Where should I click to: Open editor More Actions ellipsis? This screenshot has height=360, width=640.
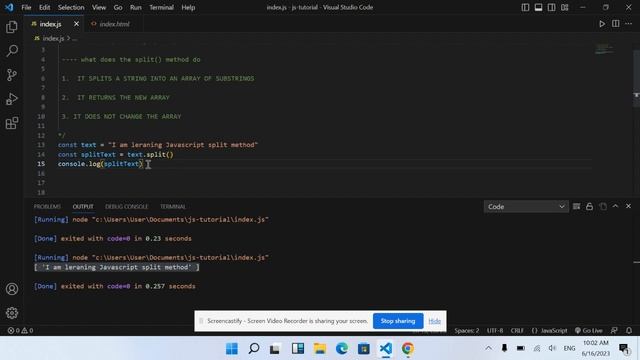[x=629, y=24]
